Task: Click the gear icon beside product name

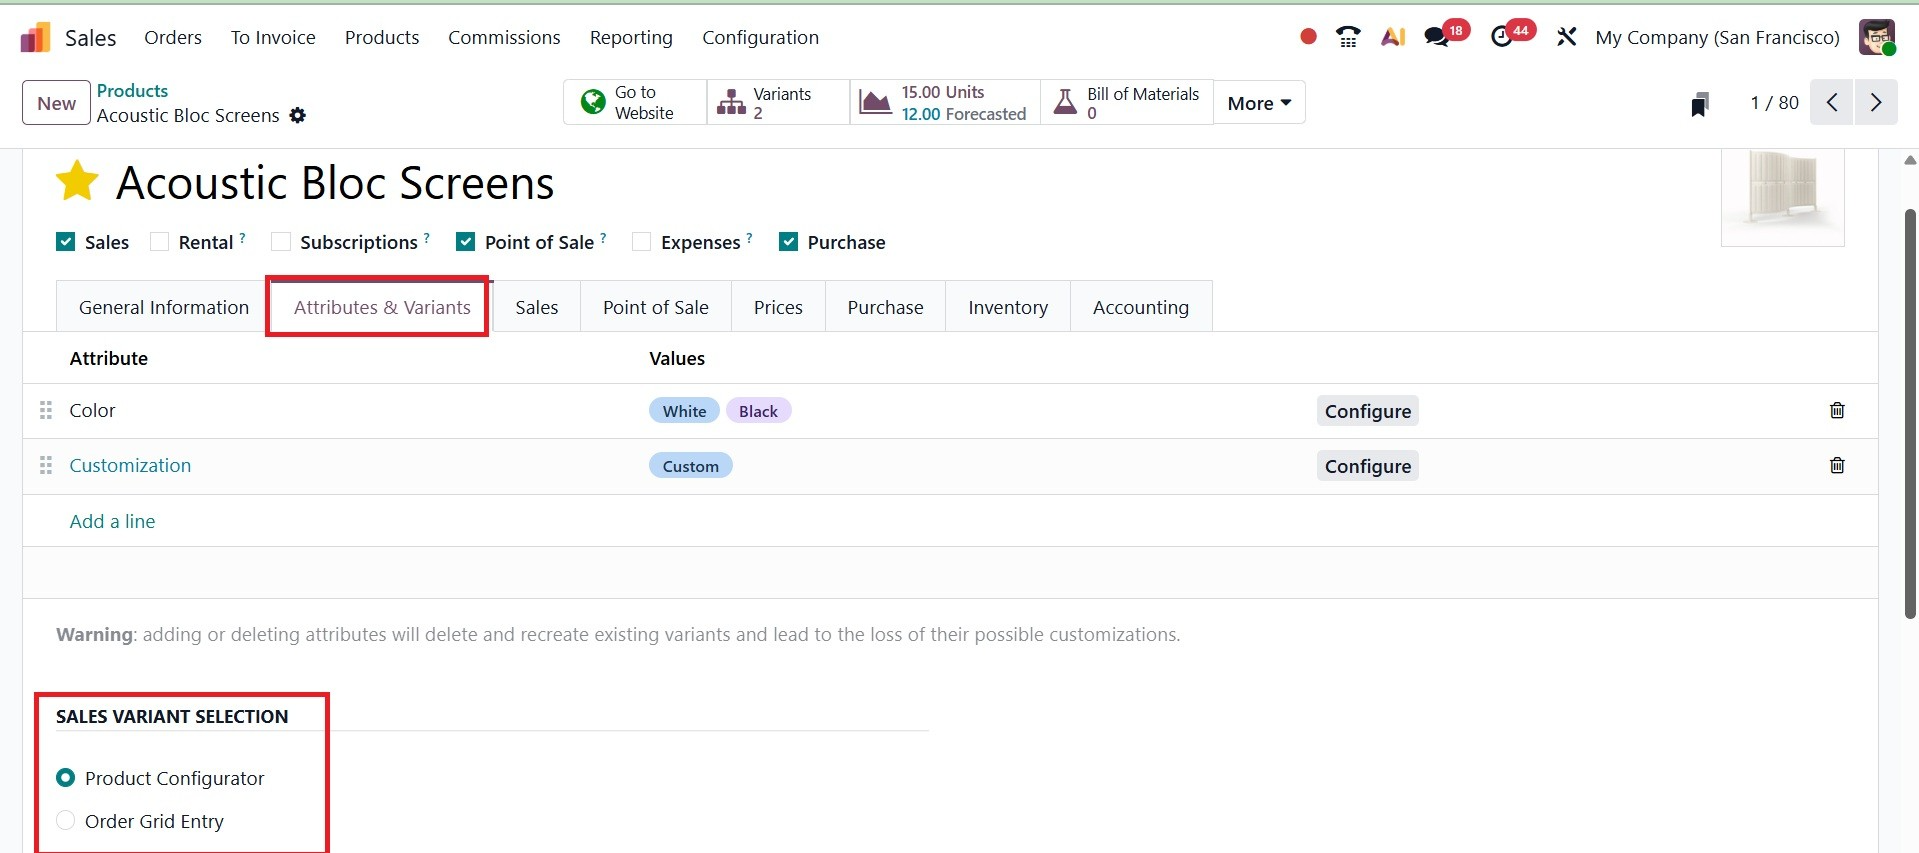Action: coord(297,116)
